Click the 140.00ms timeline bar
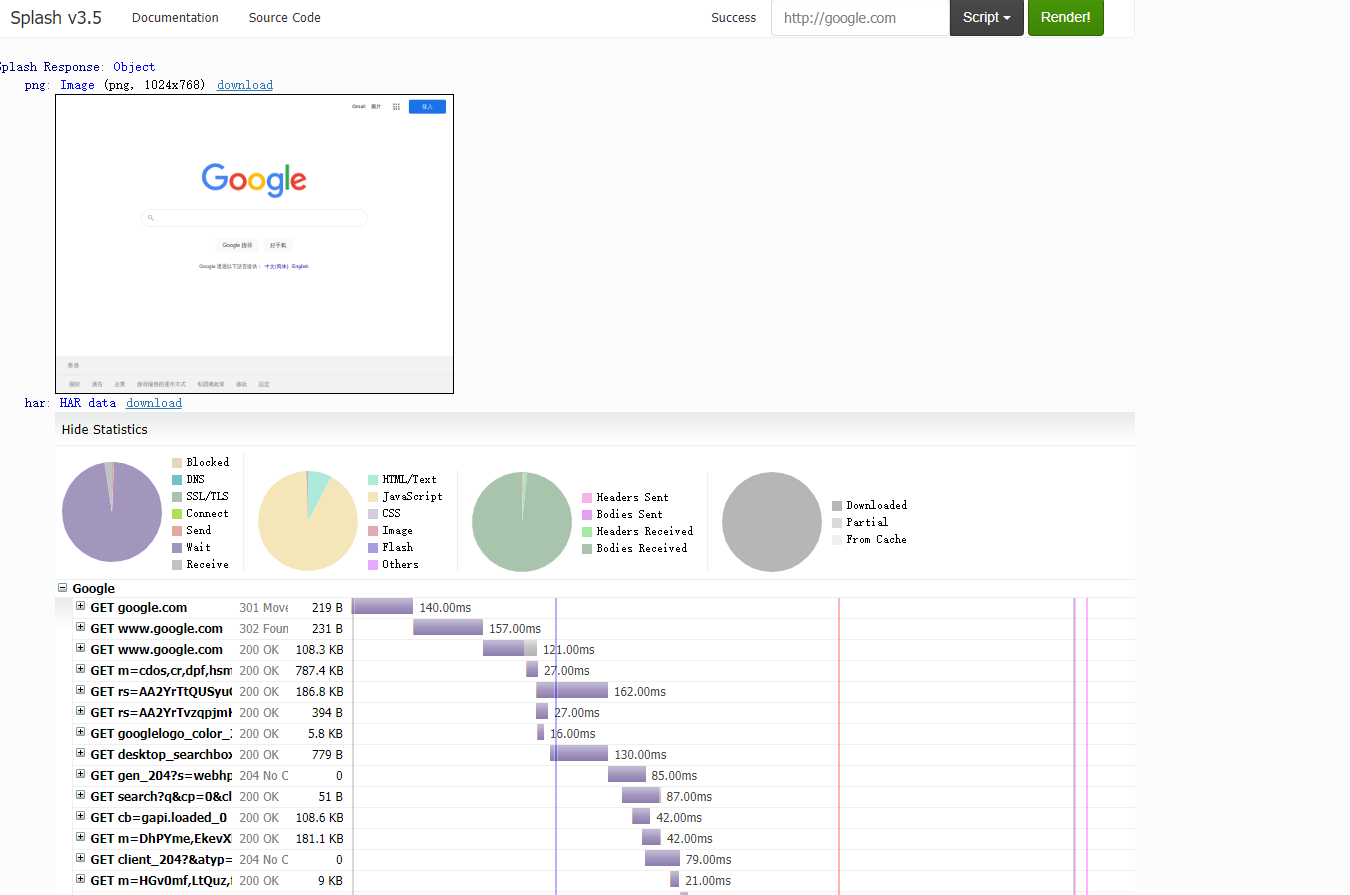The image size is (1350, 895). click(x=383, y=607)
